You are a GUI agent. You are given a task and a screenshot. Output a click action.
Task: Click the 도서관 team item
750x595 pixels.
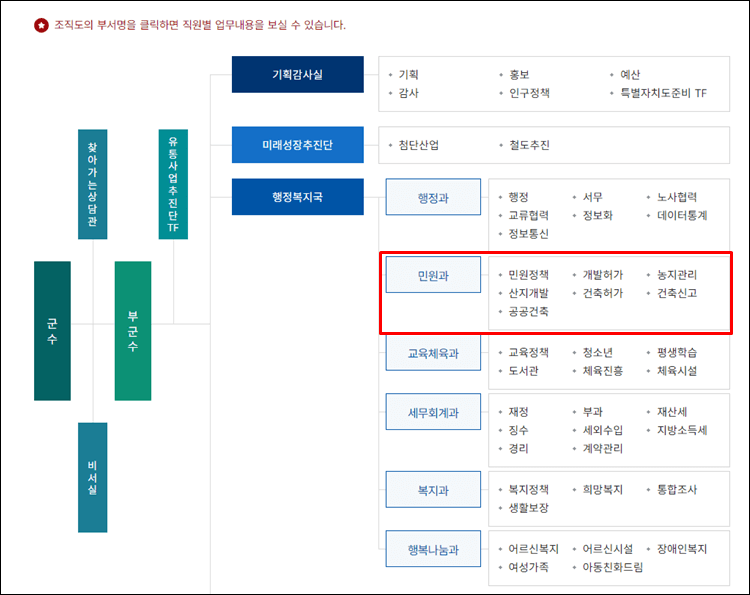click(524, 371)
